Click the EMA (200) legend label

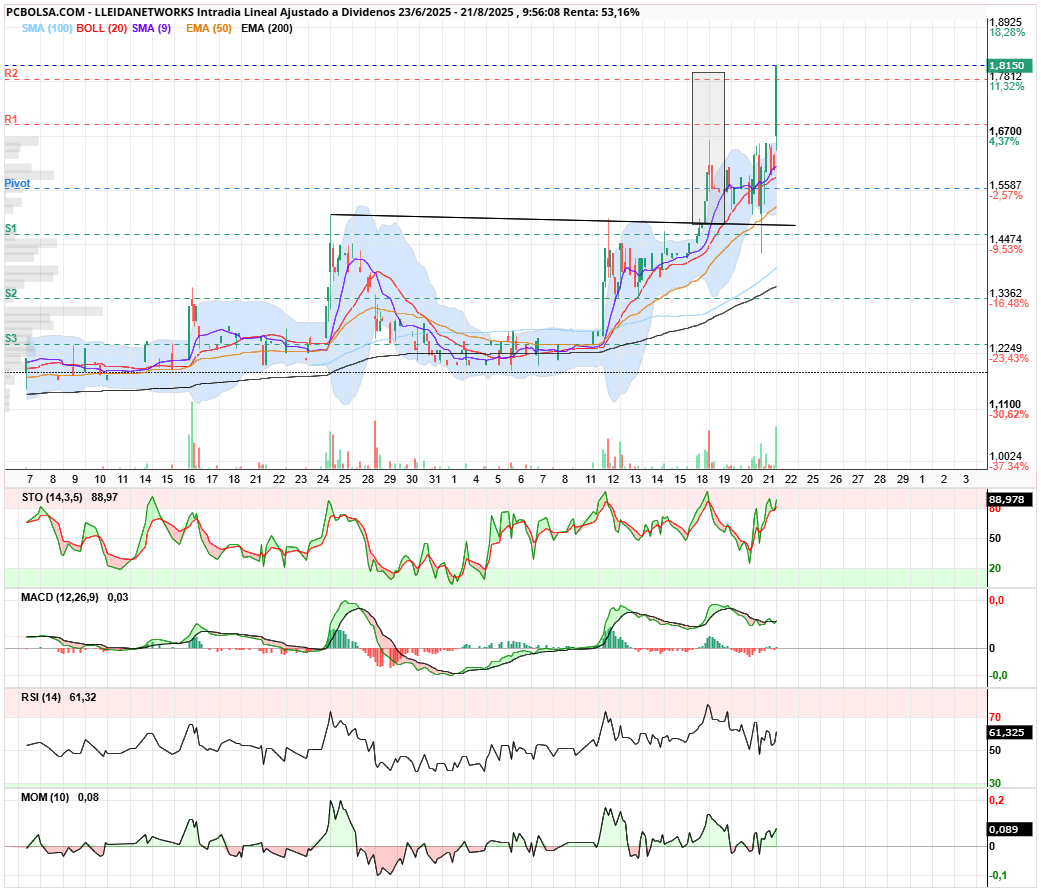[x=267, y=29]
